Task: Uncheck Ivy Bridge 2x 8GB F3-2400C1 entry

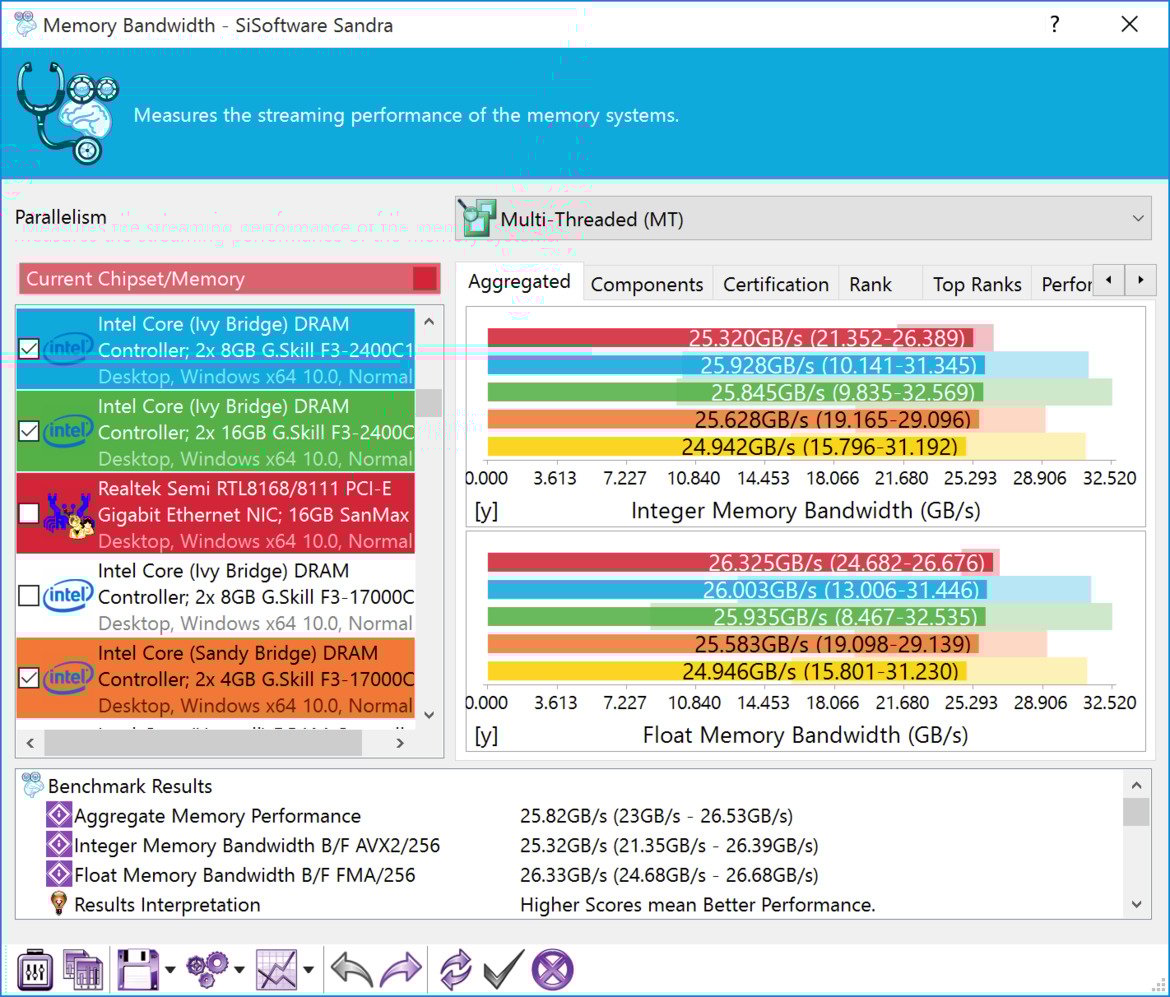Action: 28,349
